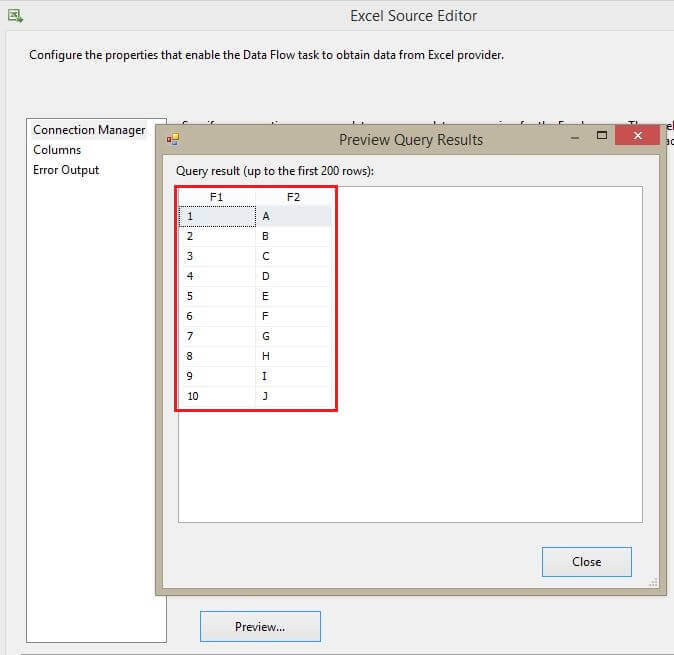Select cell with value 3 in F1
The height and width of the screenshot is (655, 674).
(x=217, y=257)
